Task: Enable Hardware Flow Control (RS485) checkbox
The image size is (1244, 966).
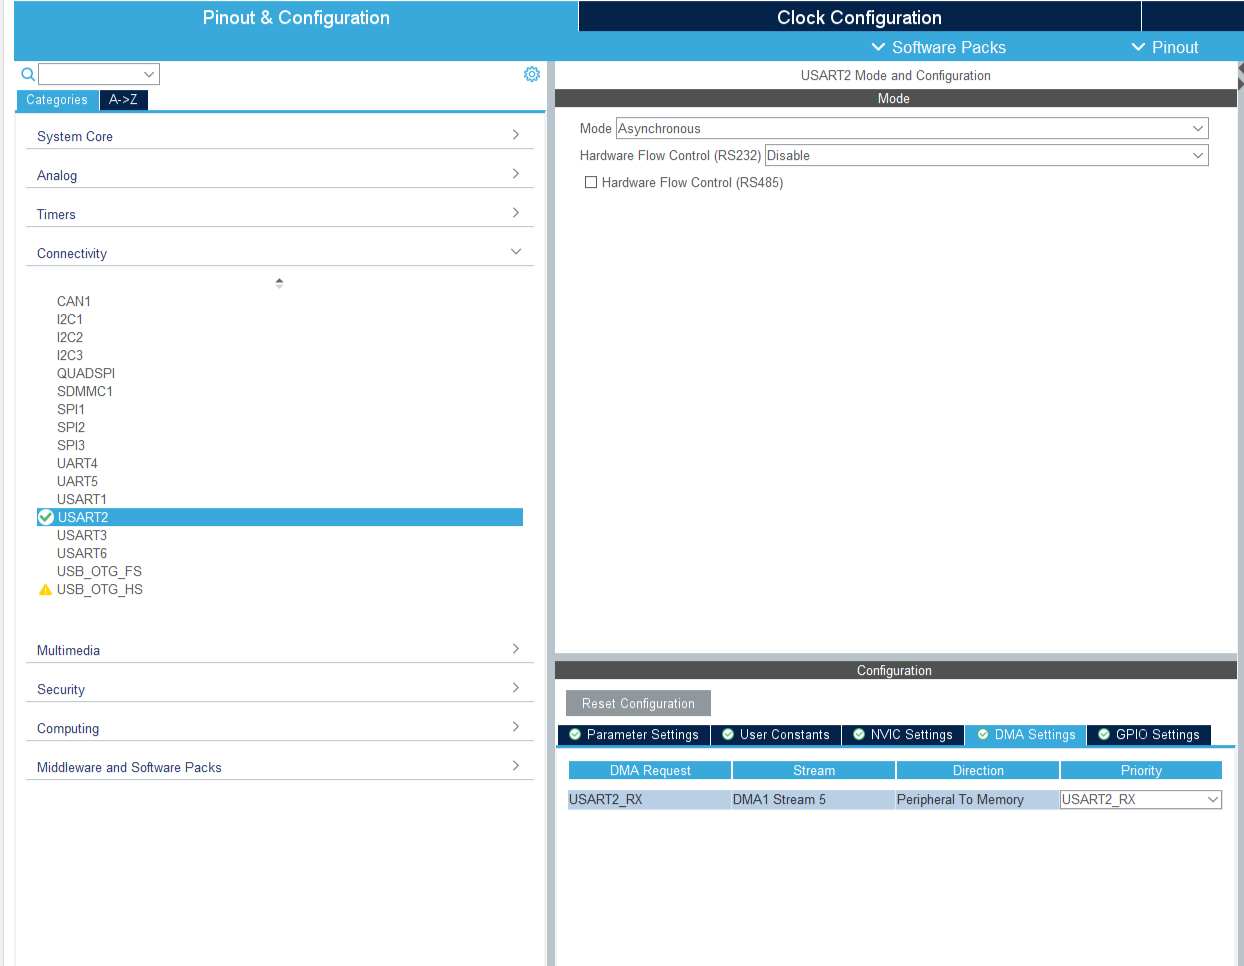Action: pos(591,183)
